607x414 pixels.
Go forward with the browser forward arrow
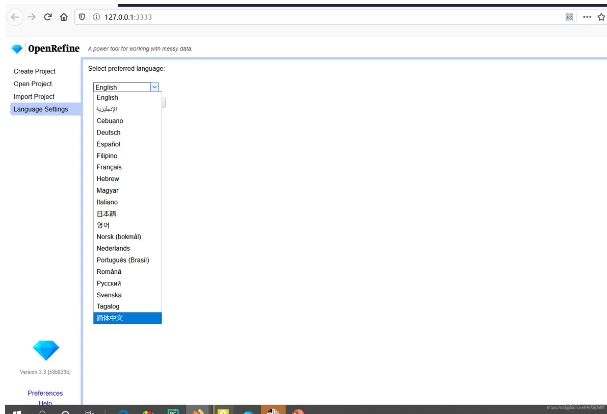point(32,17)
